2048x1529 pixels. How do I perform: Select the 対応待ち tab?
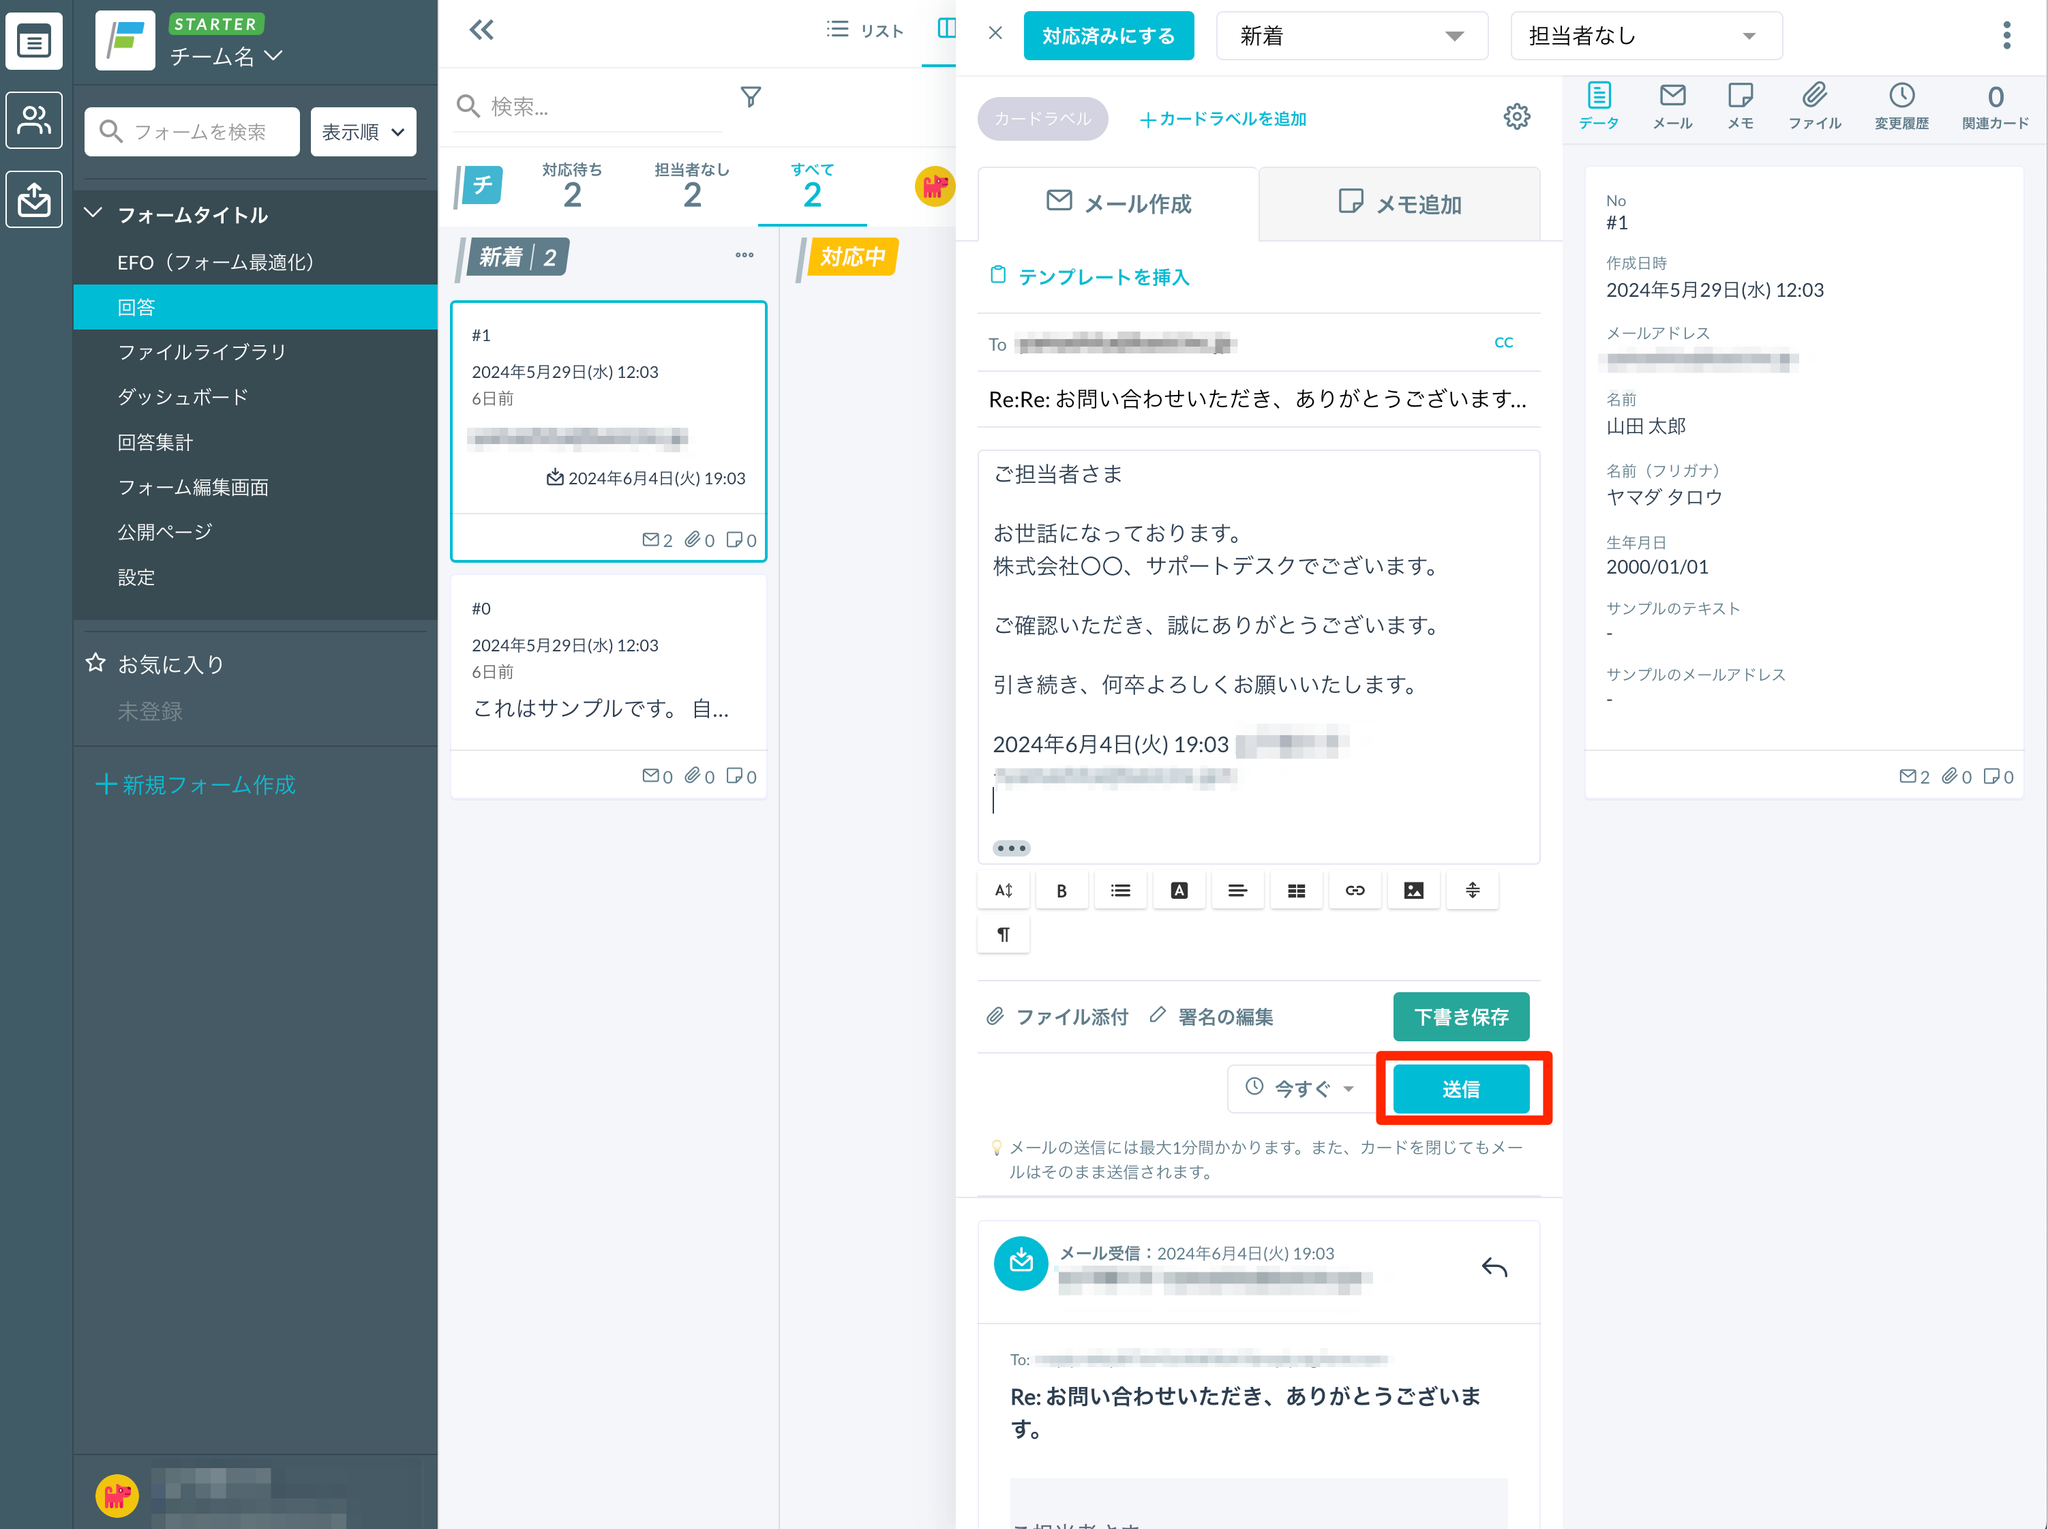click(x=572, y=185)
